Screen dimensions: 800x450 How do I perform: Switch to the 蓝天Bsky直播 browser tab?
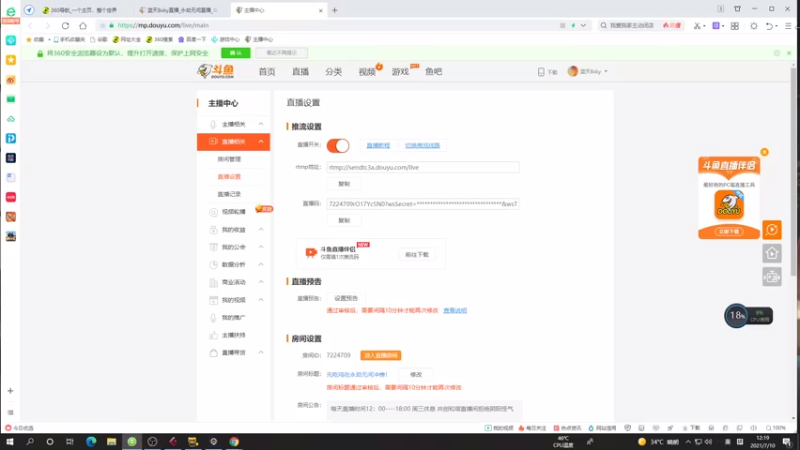pyautogui.click(x=181, y=10)
